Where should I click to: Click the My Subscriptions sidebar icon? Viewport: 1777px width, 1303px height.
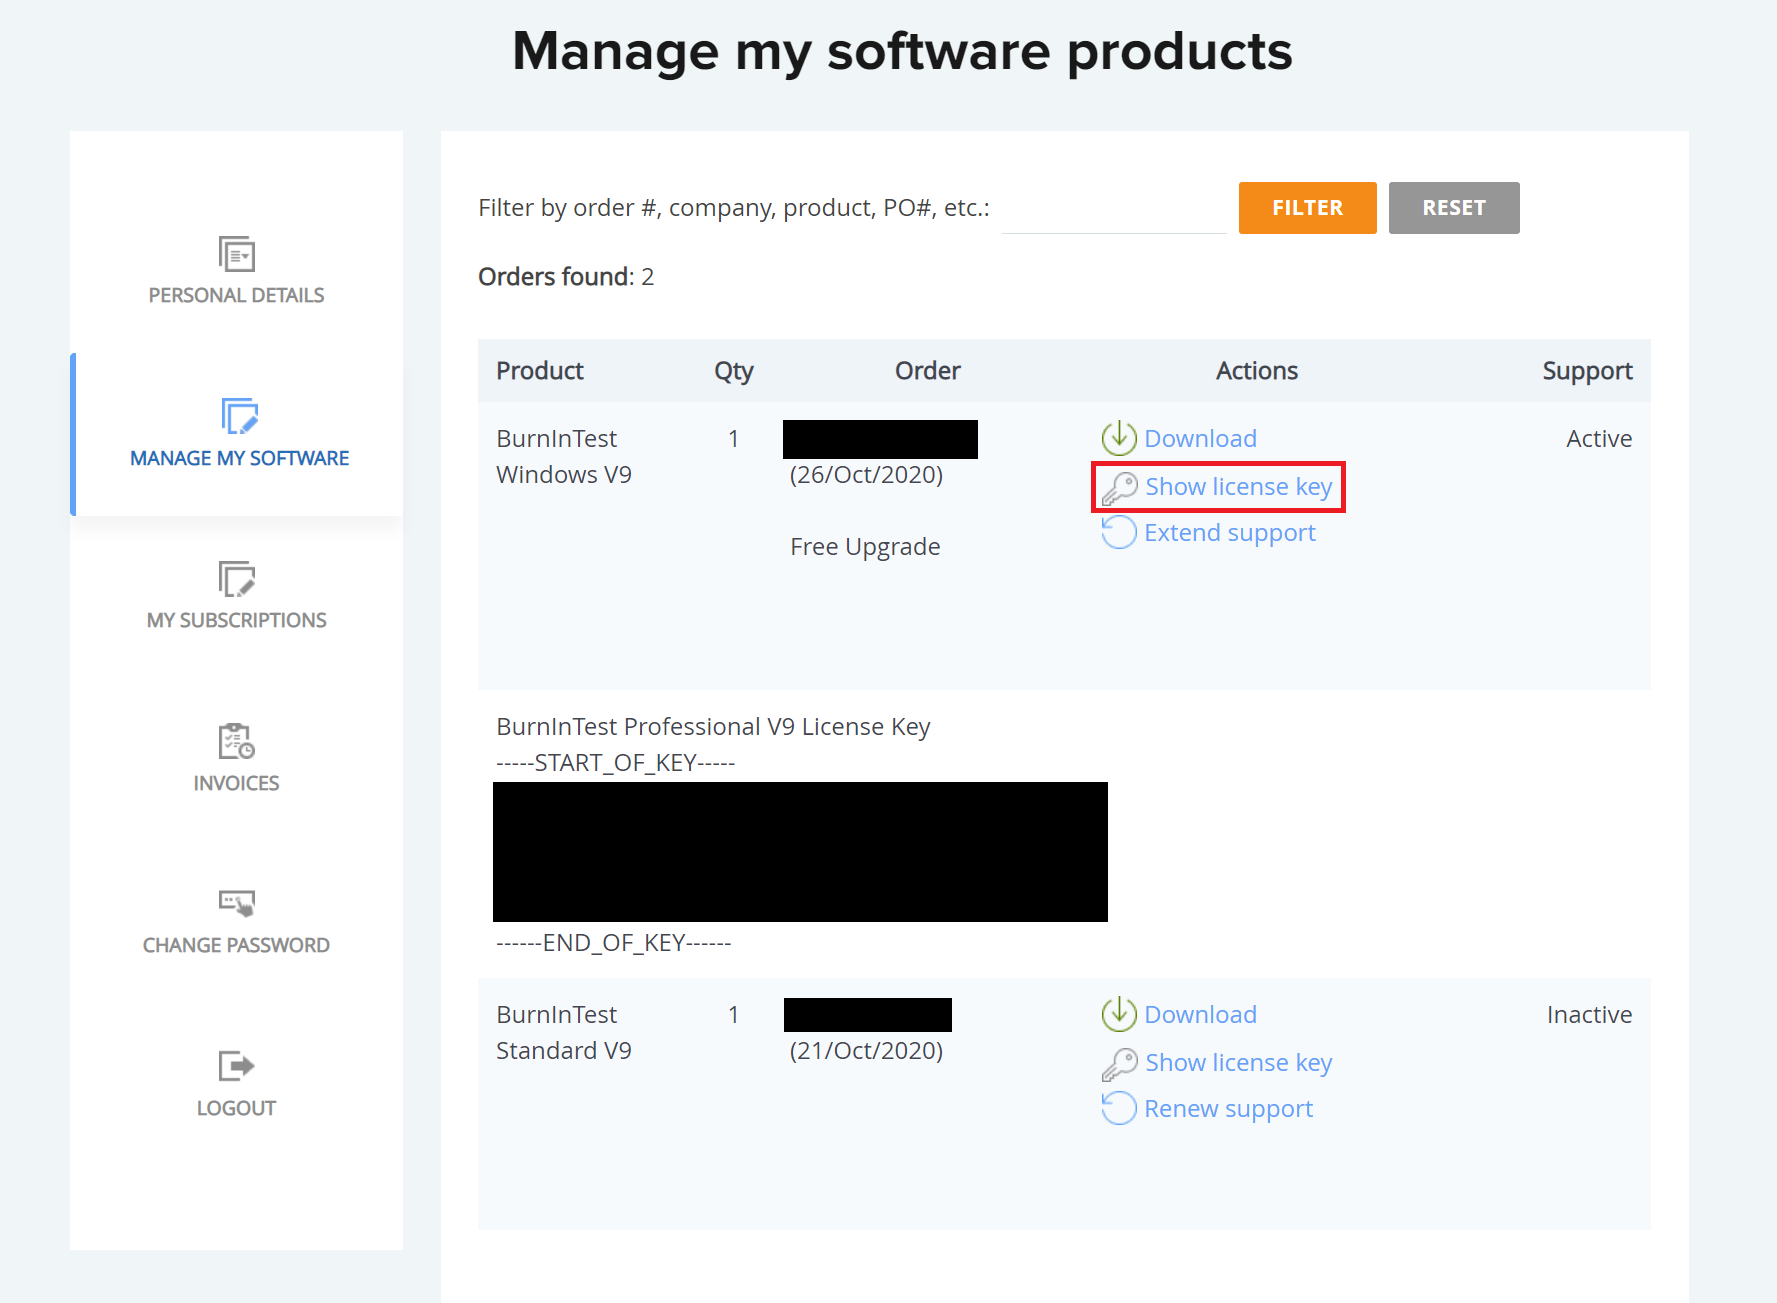237,579
